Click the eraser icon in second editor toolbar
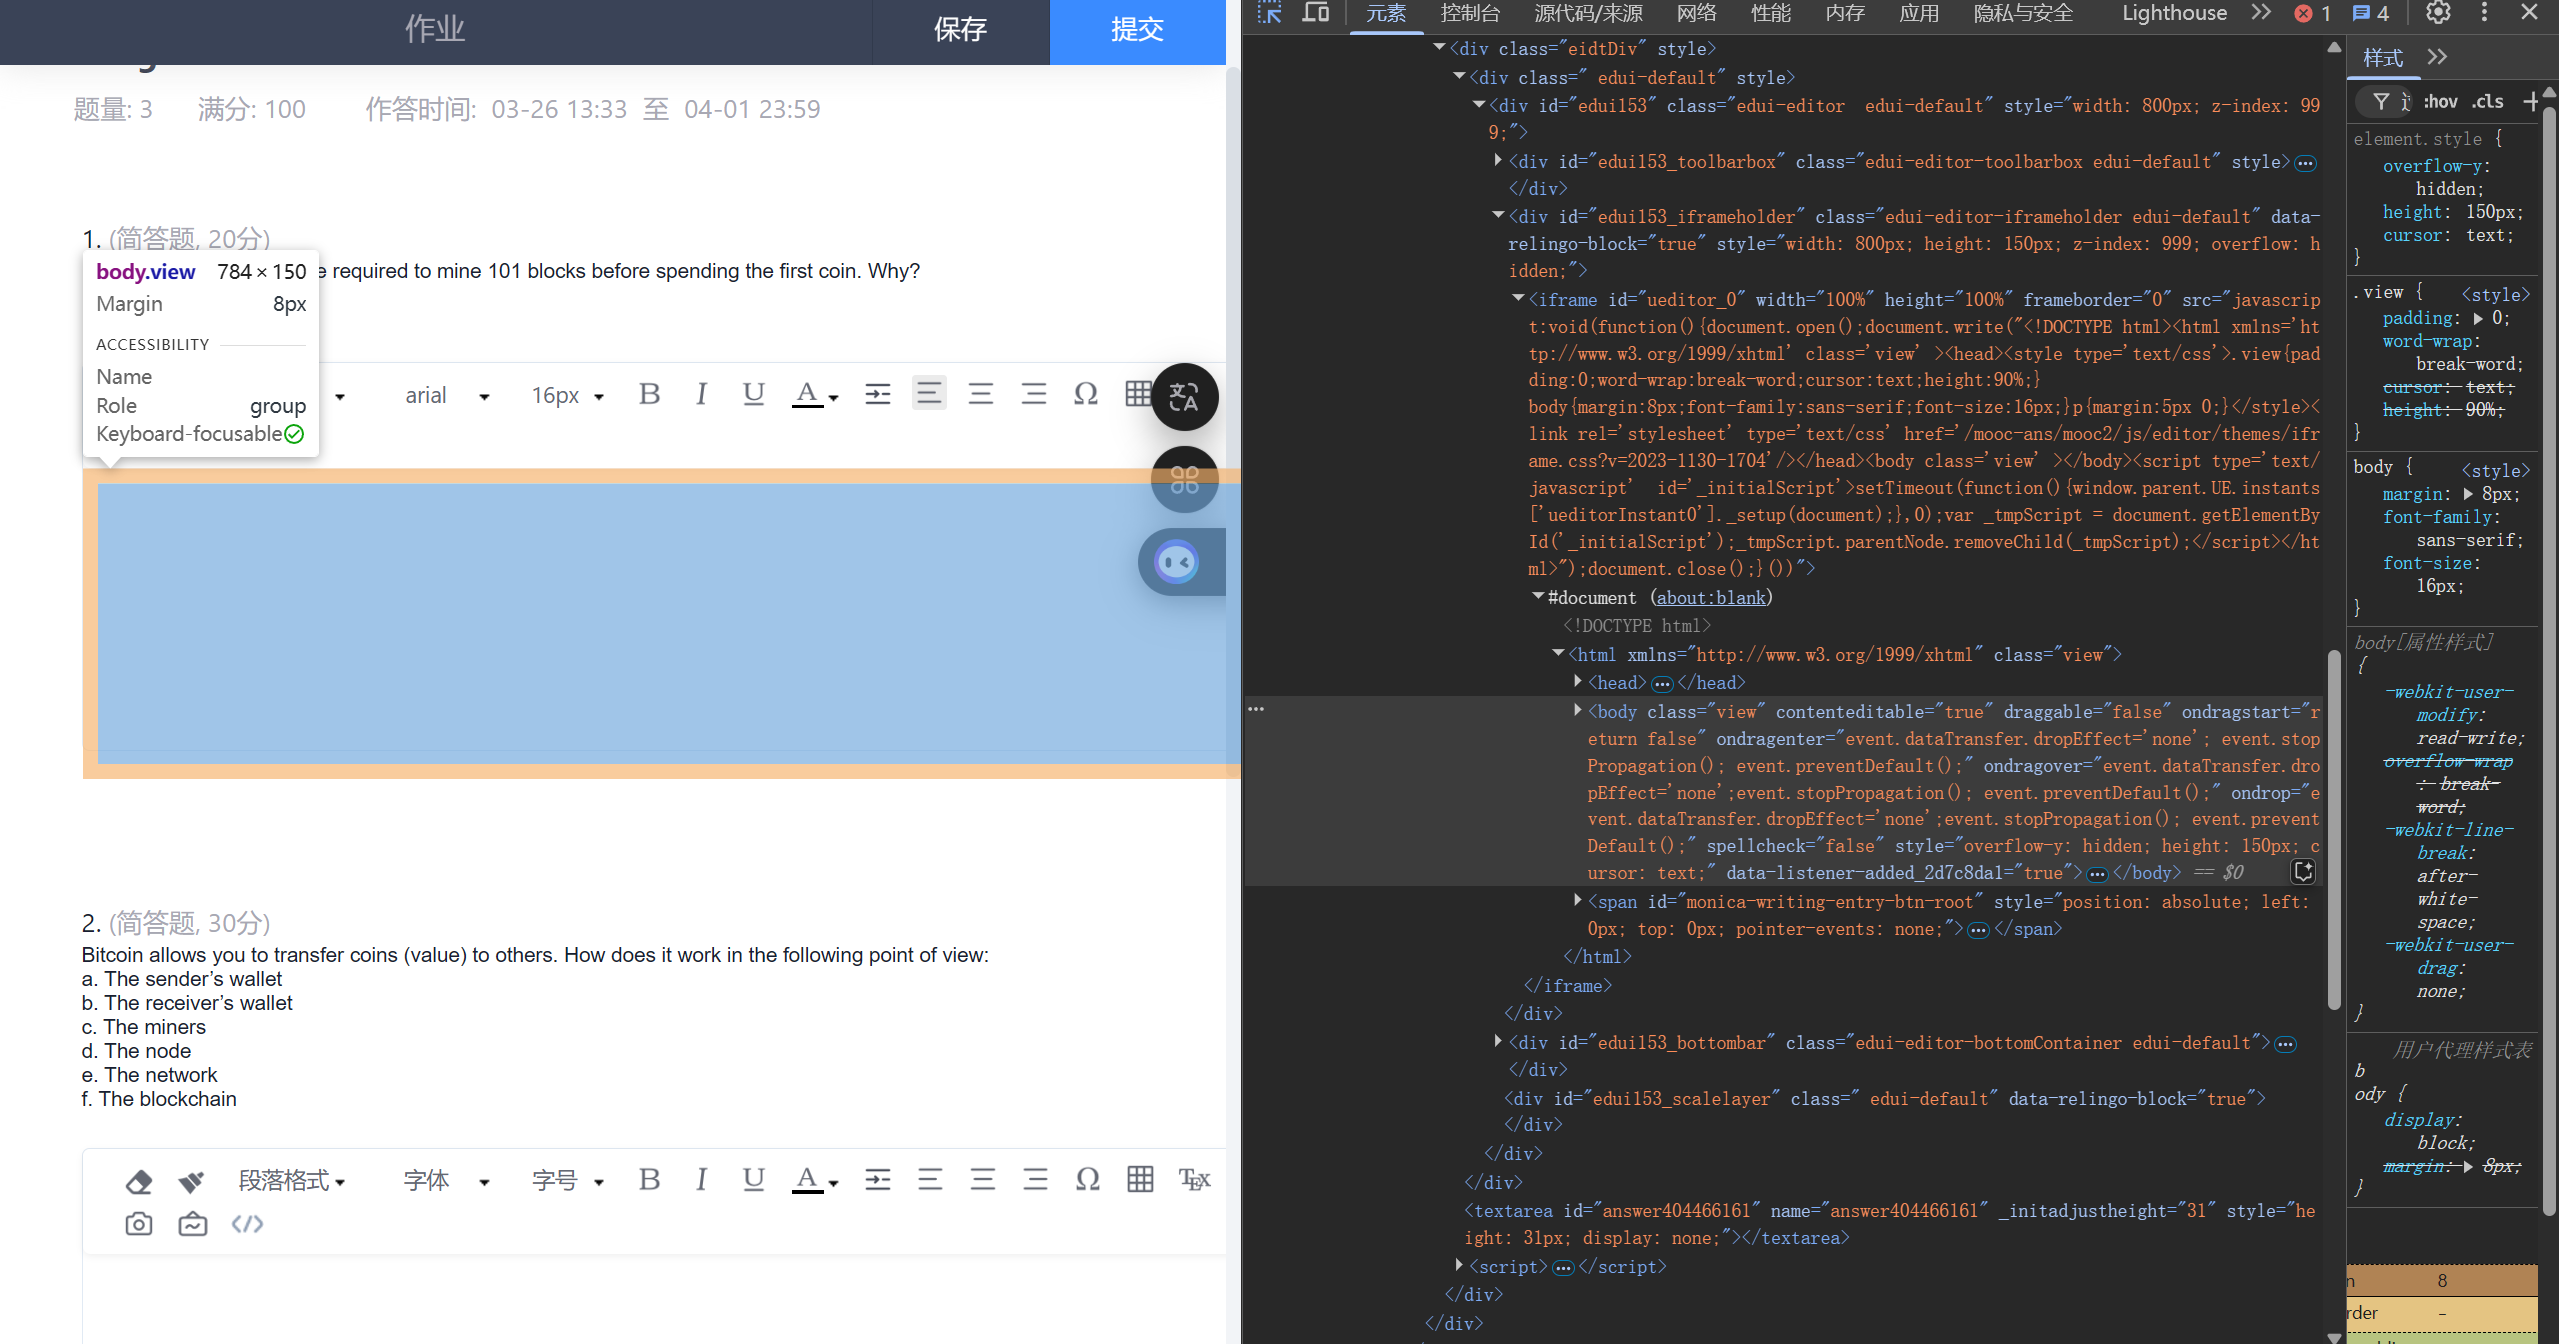 pos(139,1181)
